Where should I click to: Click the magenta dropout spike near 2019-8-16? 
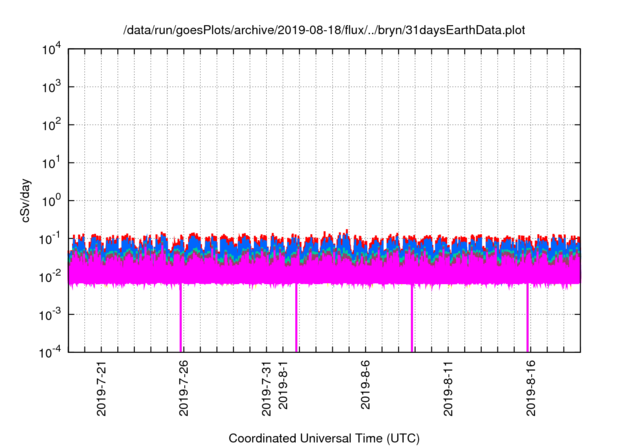(x=527, y=318)
